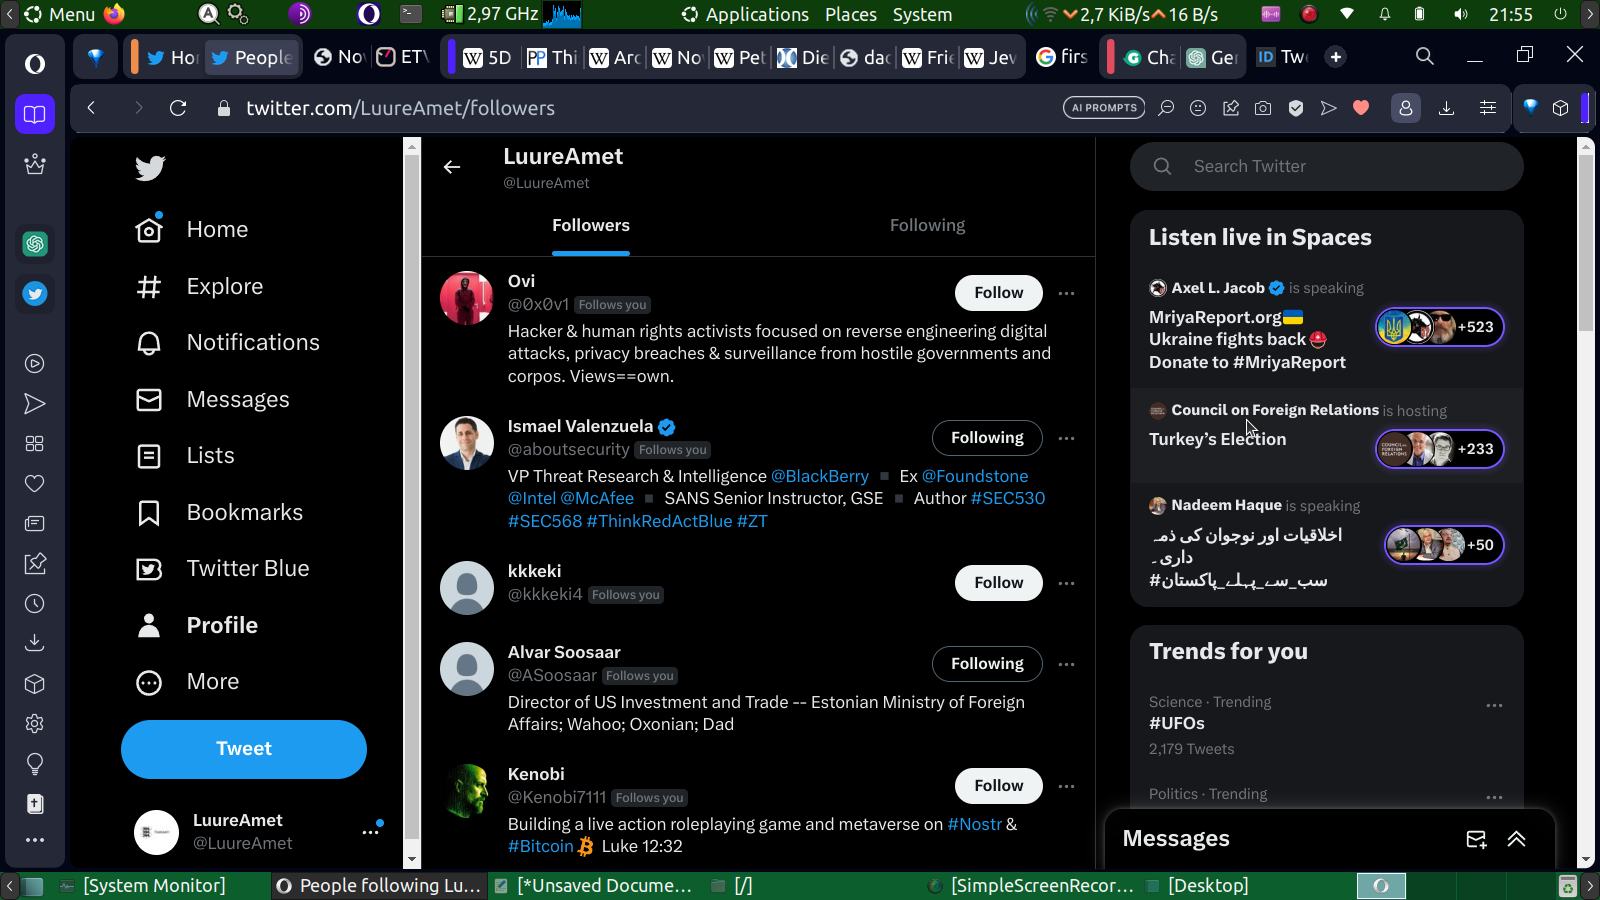
Task: Open search tabs magnifier in tab bar
Action: pyautogui.click(x=1425, y=57)
